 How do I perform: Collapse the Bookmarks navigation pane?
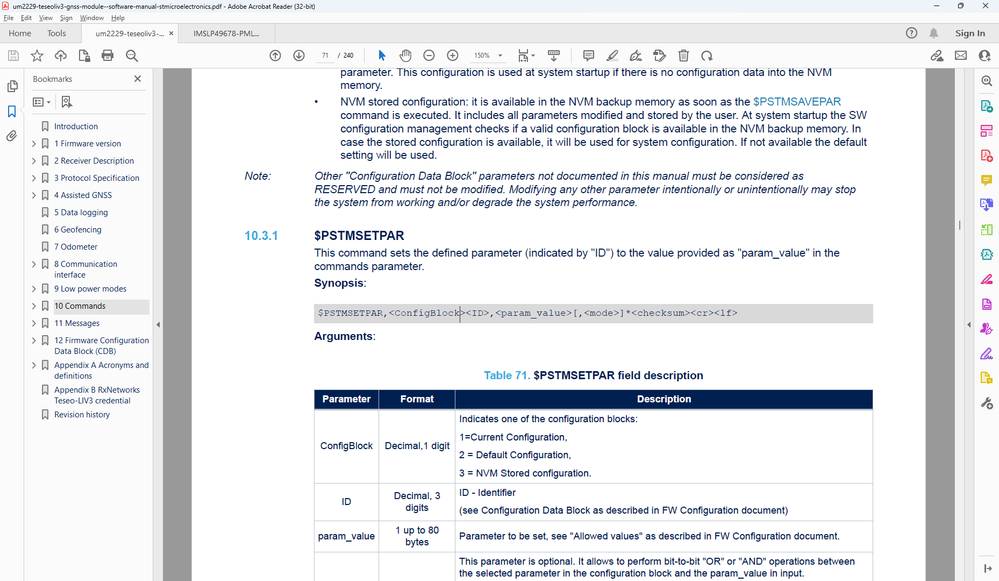(137, 78)
